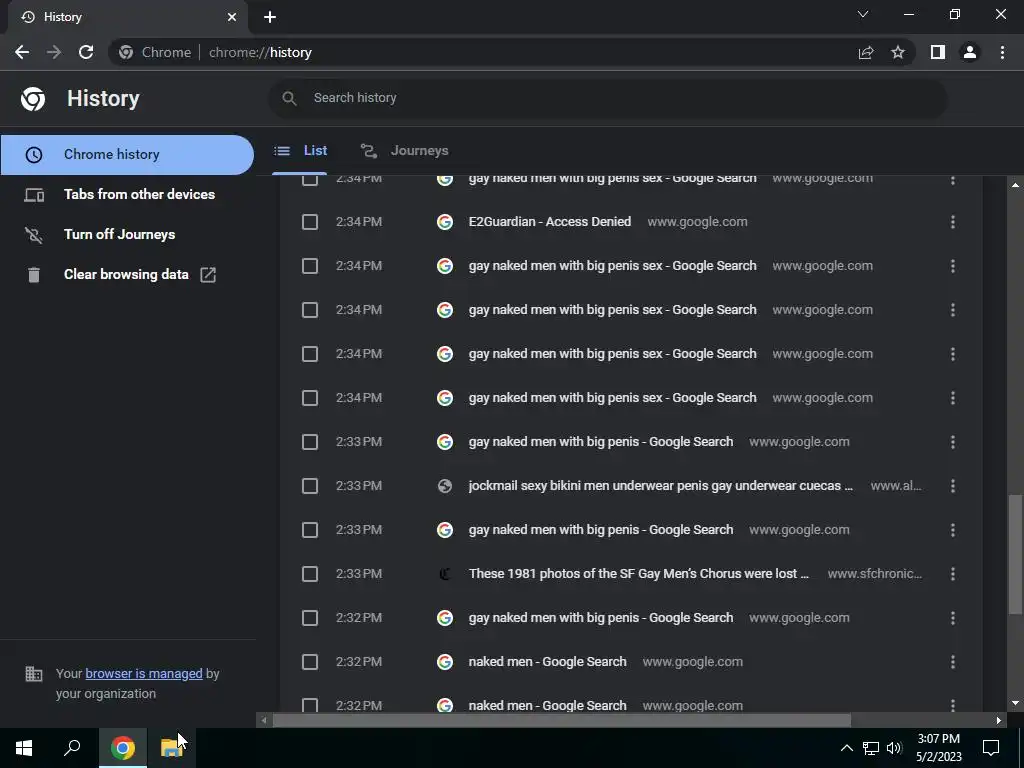Image resolution: width=1024 pixels, height=768 pixels.
Task: Click the scroll-up arrow of the vertical scrollbar
Action: [1015, 185]
